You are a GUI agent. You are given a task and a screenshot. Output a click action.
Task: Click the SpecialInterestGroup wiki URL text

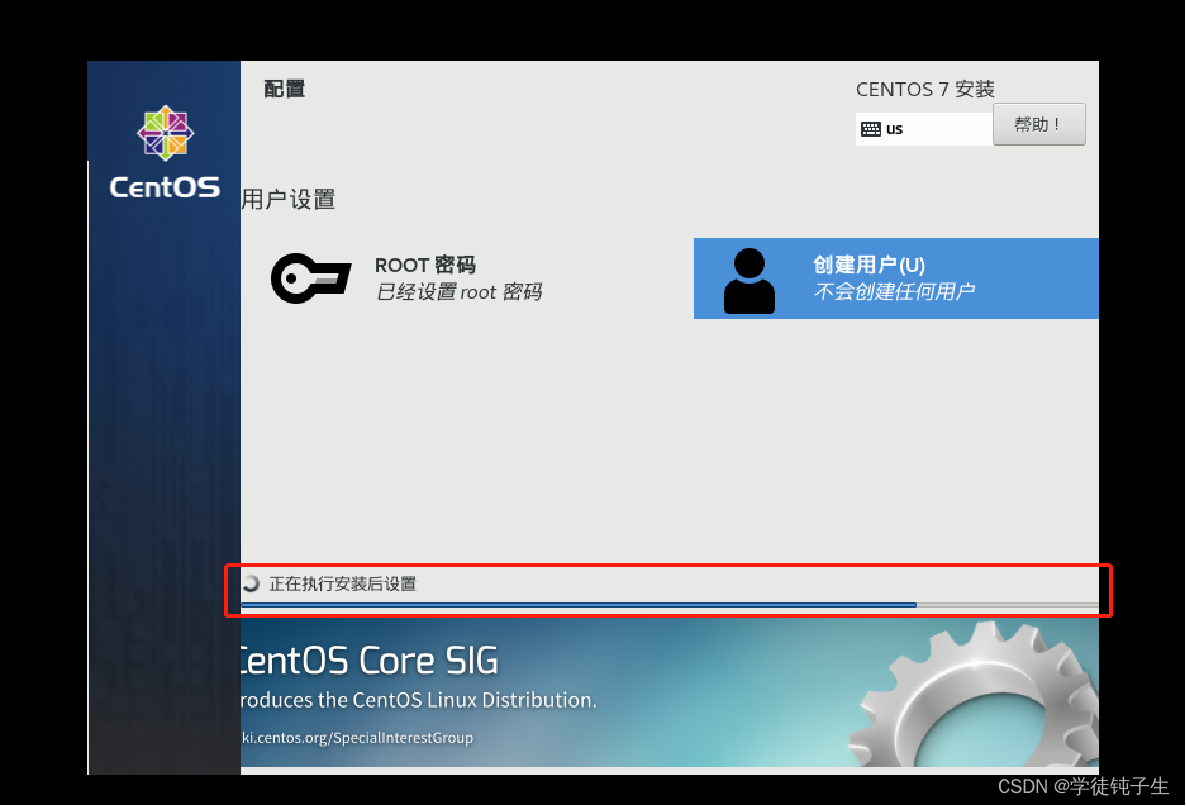[357, 738]
